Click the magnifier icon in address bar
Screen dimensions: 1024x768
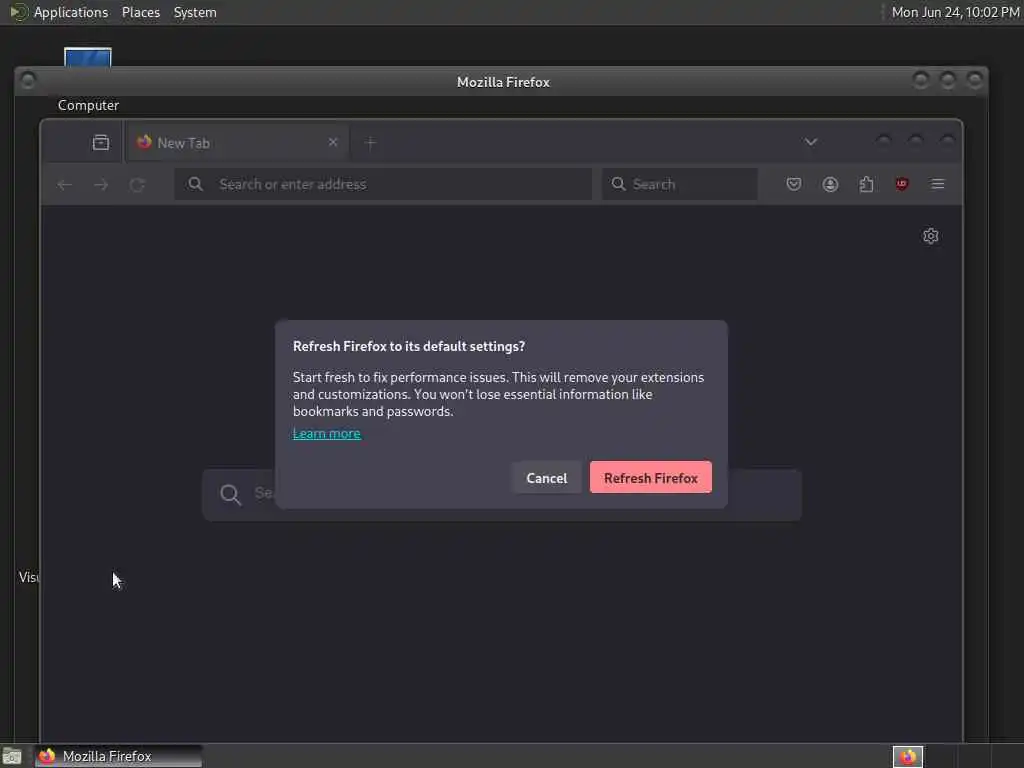tap(195, 184)
